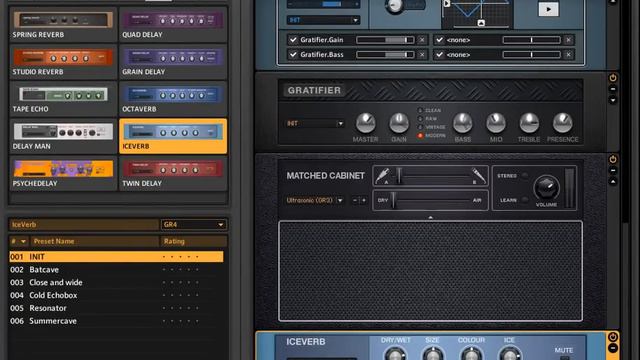Load the 005 Resonator preset
Screen dimensions: 640x360
(x=116, y=308)
